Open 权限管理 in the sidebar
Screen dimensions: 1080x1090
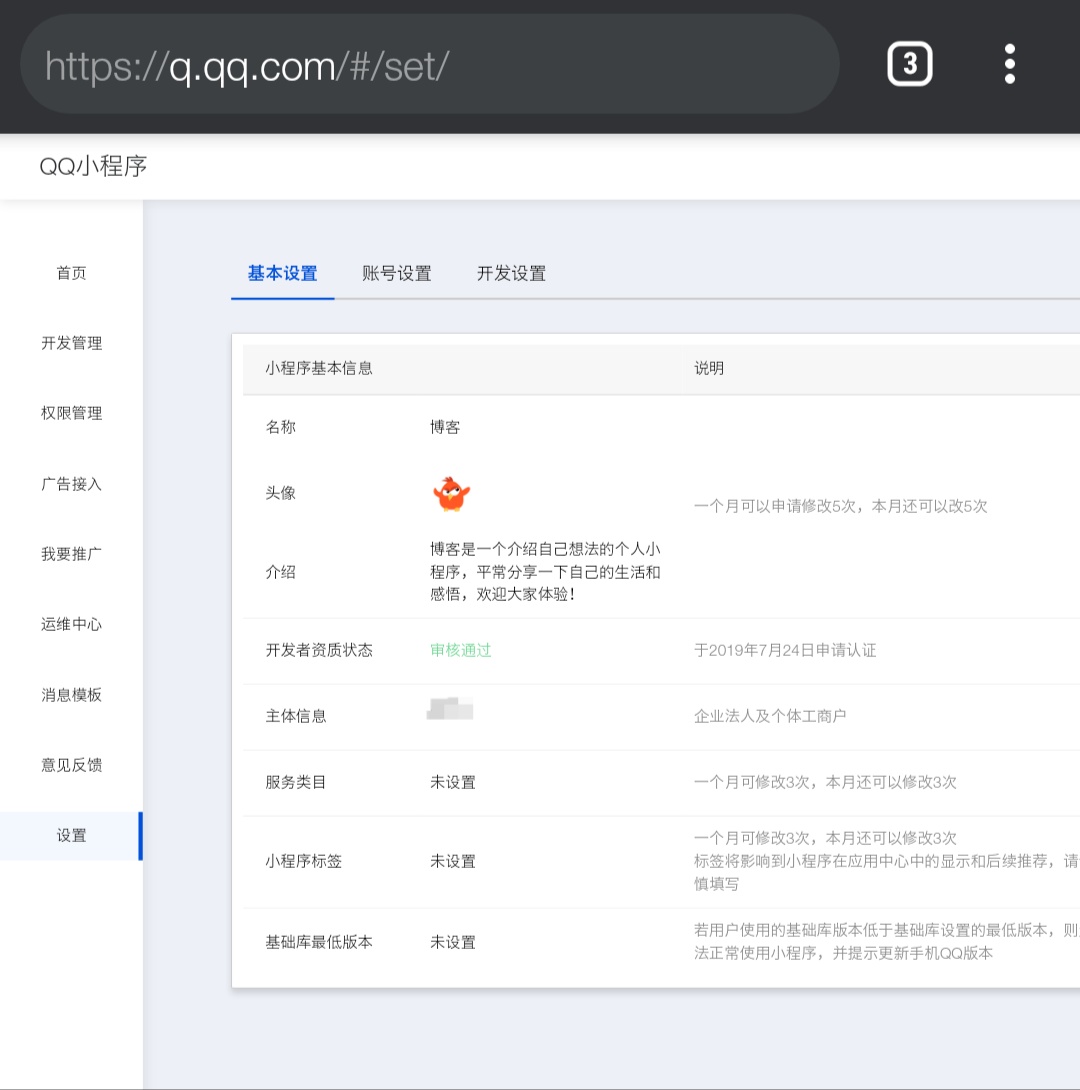click(72, 413)
